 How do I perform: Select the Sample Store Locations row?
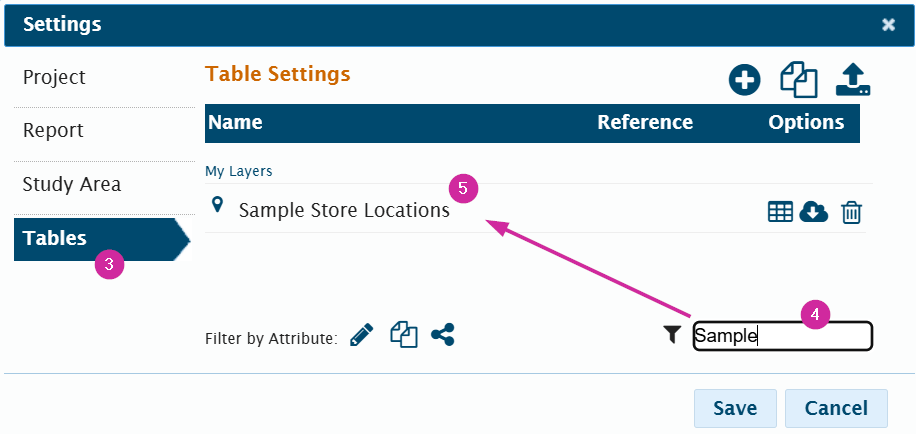(x=344, y=211)
